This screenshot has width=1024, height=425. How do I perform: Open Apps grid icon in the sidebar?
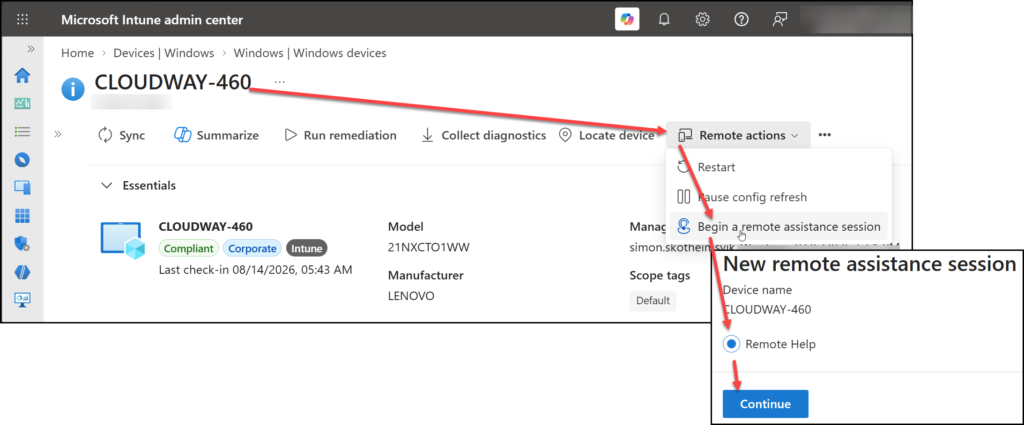pos(22,216)
